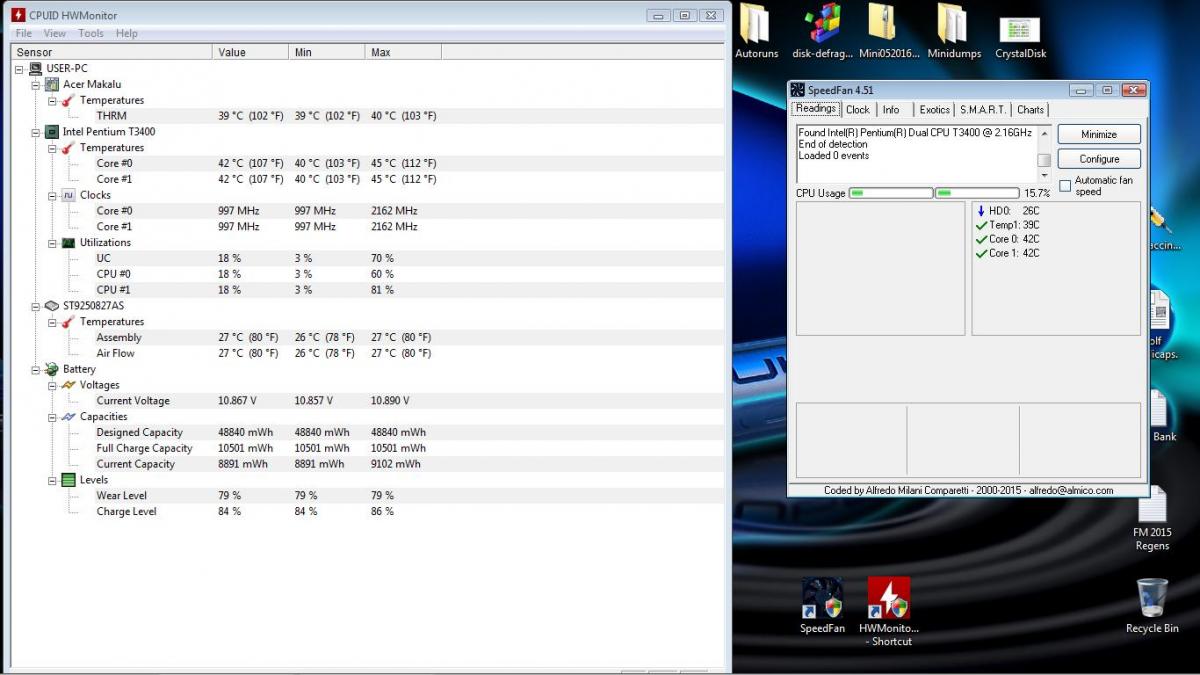Click the Utilizations node icon

click(69, 242)
